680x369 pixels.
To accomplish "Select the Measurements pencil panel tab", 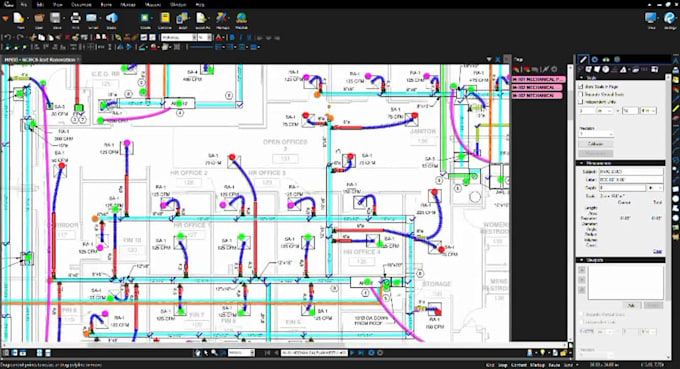I will [x=583, y=59].
